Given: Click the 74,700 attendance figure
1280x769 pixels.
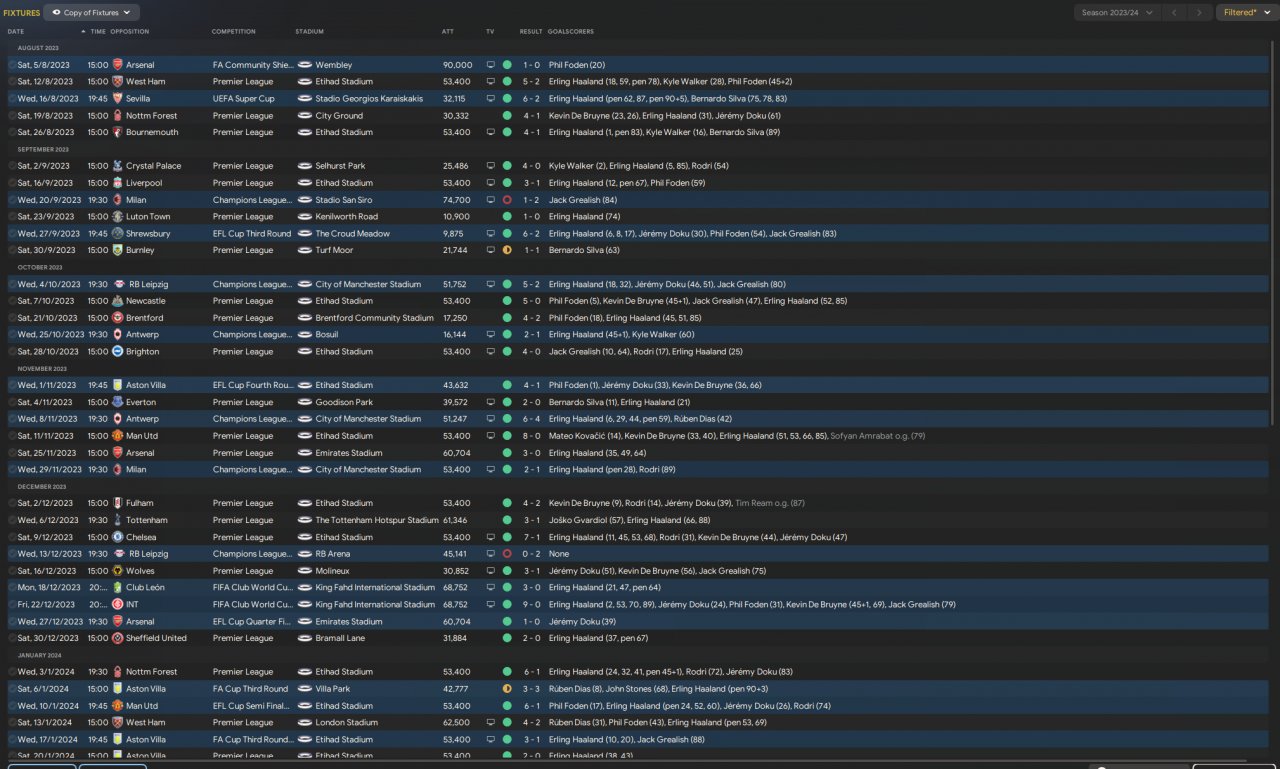Looking at the screenshot, I should pyautogui.click(x=457, y=200).
